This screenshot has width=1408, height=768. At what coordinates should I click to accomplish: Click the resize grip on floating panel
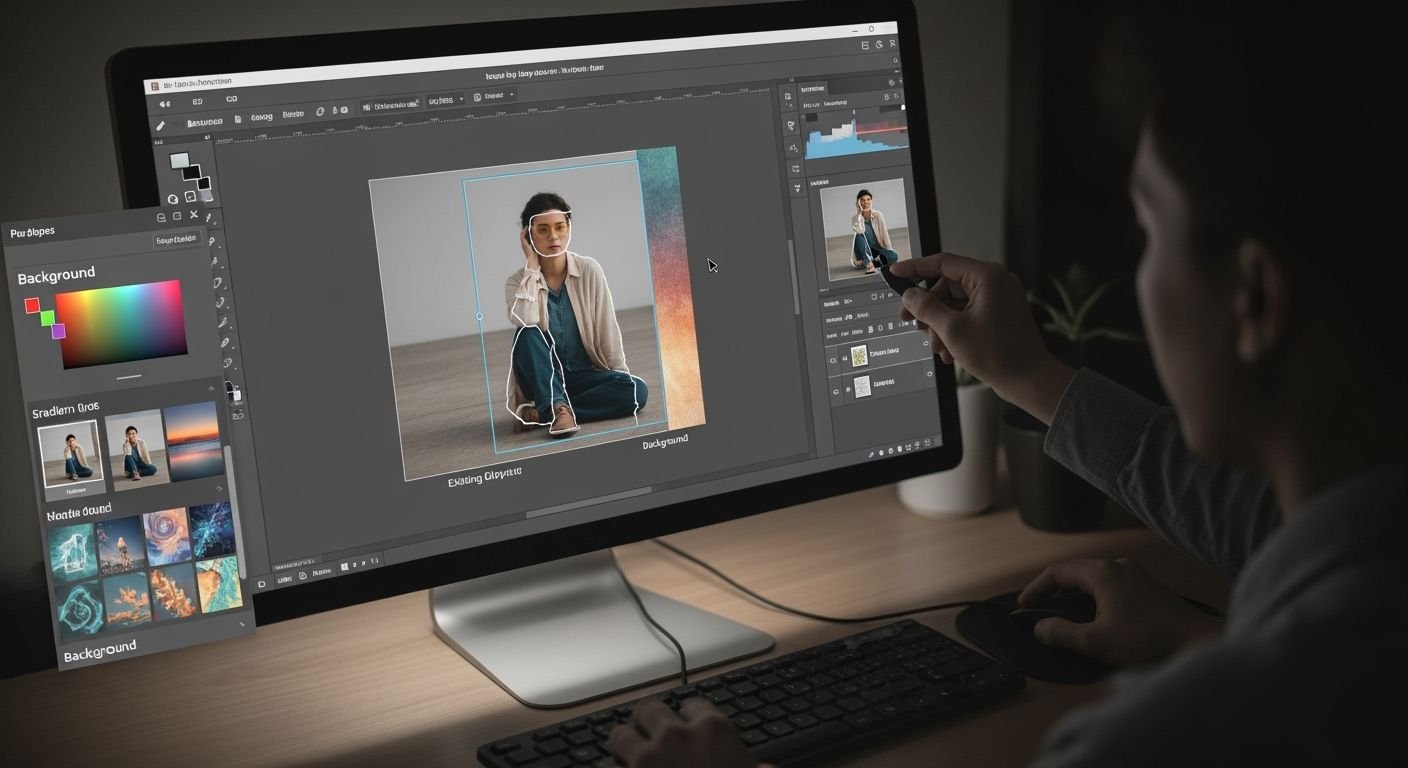coord(242,624)
